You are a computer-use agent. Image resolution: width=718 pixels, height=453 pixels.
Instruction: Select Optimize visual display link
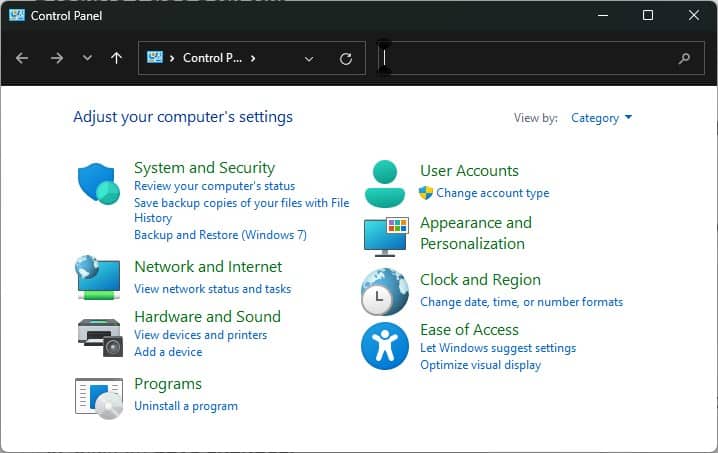480,365
